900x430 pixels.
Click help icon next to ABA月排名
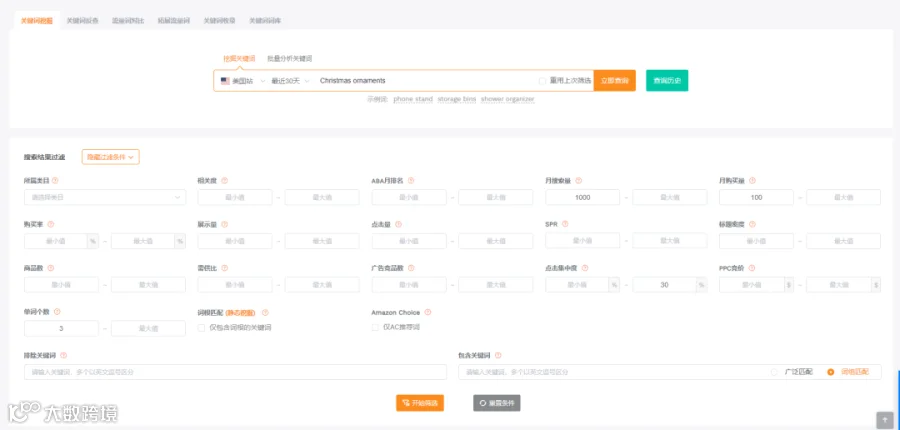(411, 181)
